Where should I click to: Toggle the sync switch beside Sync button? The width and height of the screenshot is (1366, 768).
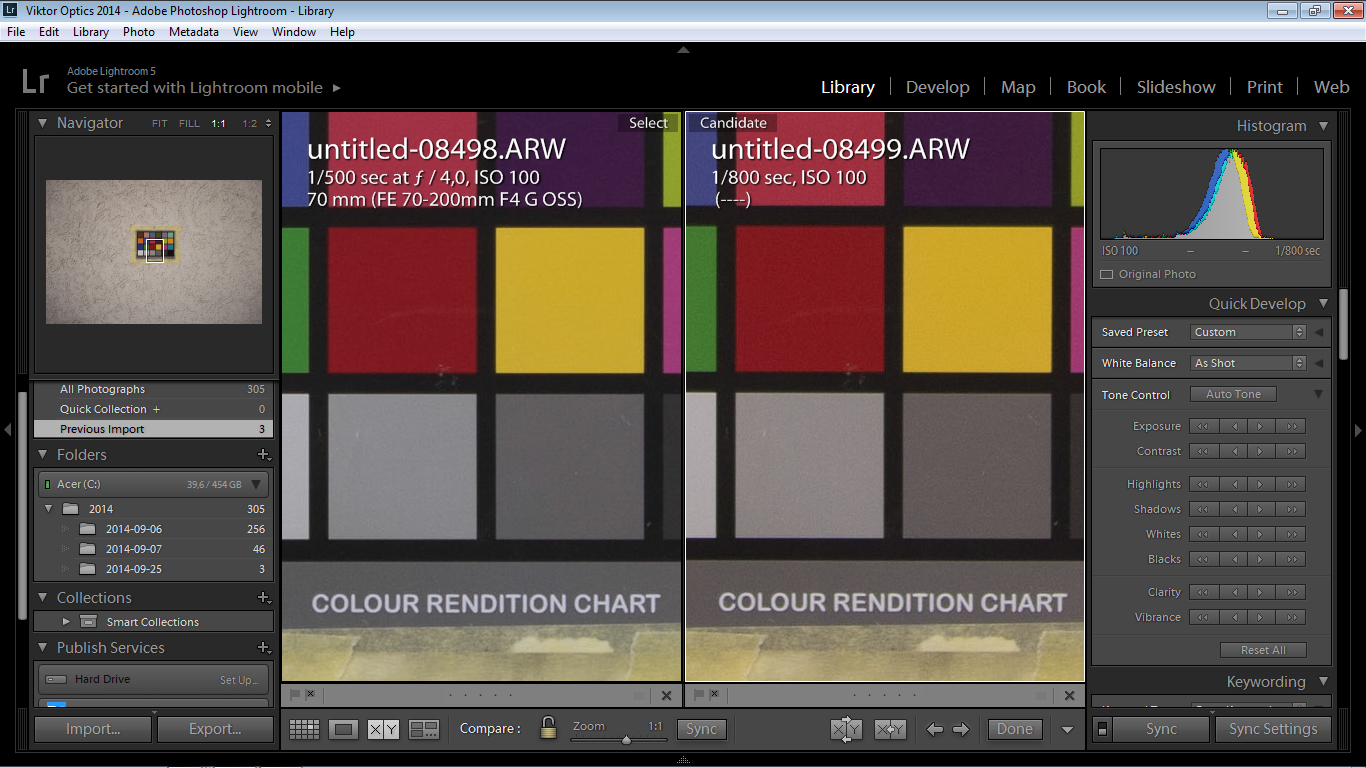coord(1102,729)
